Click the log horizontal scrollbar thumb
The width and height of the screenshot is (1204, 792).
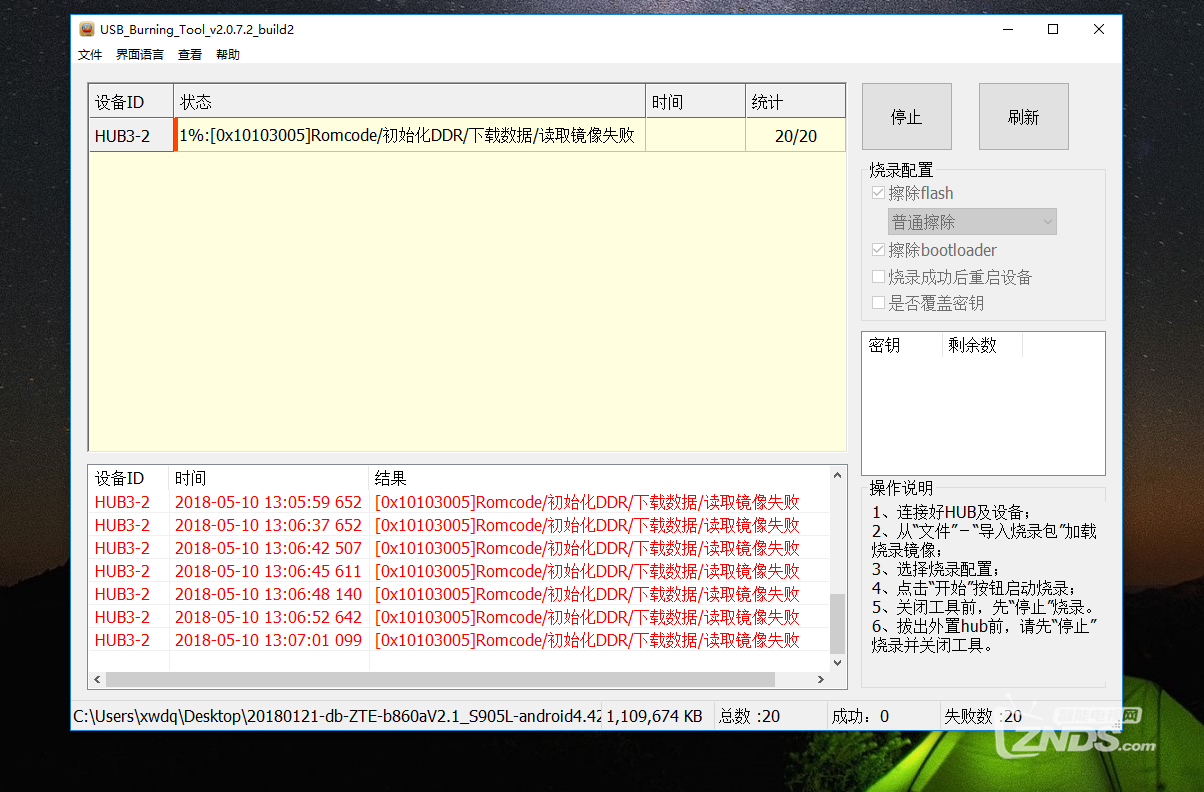point(441,680)
